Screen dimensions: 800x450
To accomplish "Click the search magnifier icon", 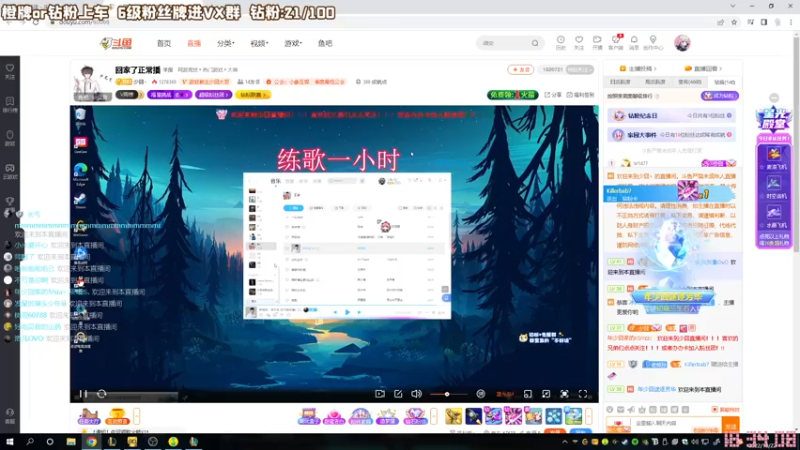I will tap(535, 43).
